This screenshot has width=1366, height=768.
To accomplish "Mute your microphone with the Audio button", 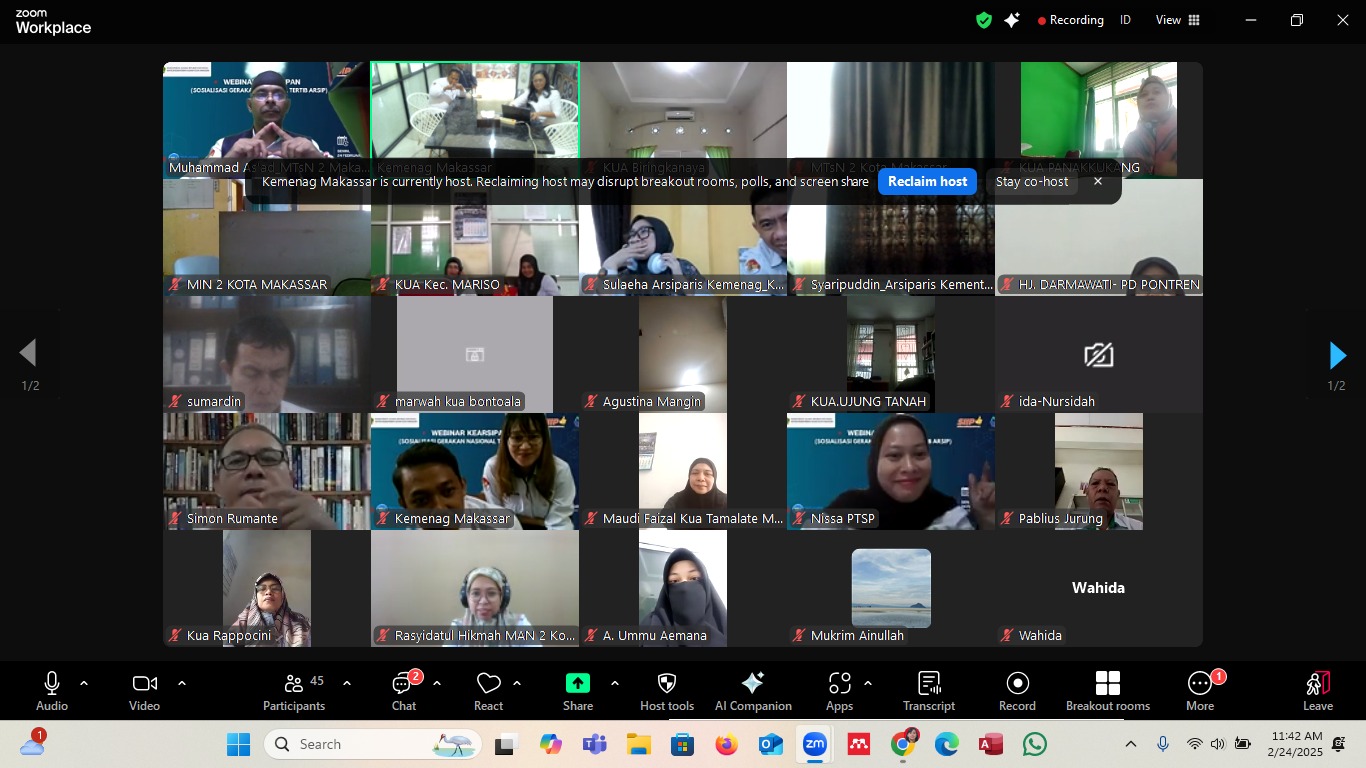I will tap(51, 690).
